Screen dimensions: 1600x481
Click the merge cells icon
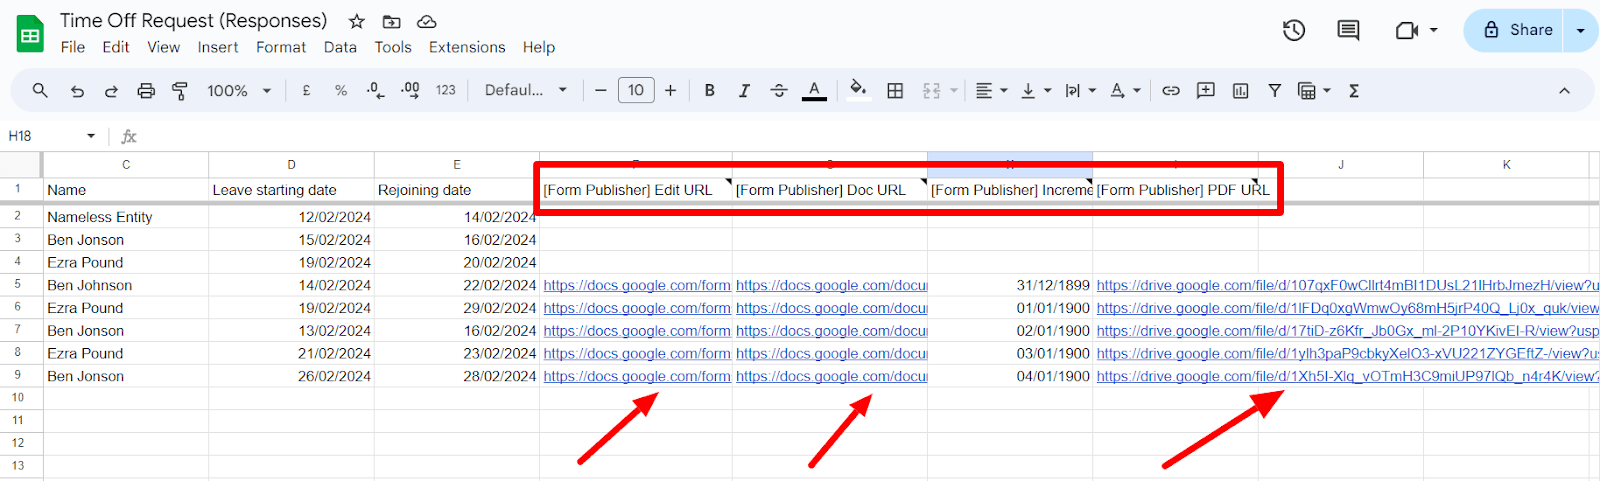pos(931,90)
